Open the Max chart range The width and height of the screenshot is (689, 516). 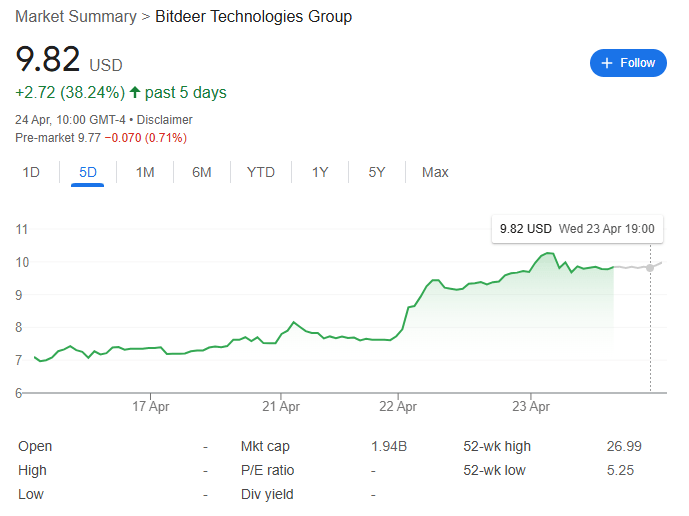(435, 172)
